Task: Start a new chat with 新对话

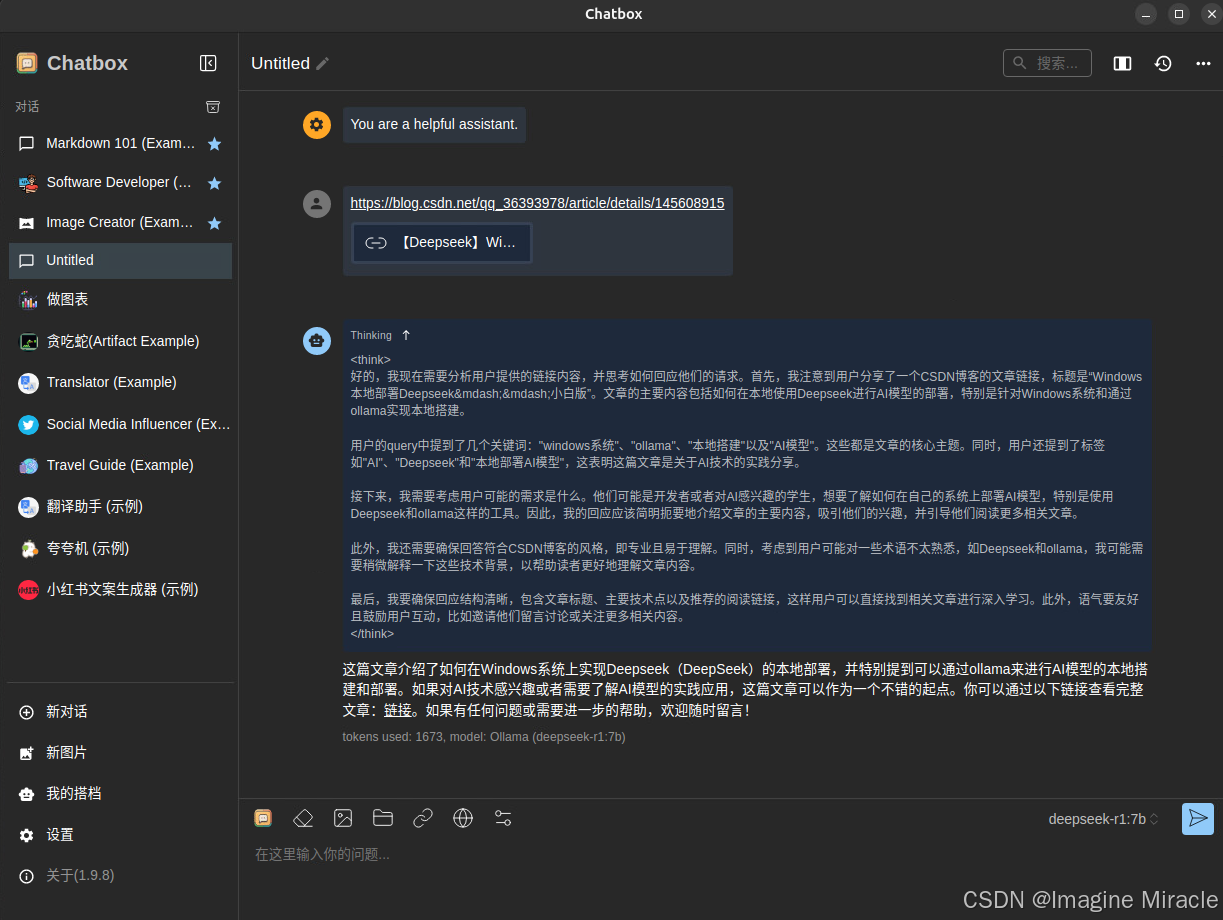Action: [x=120, y=711]
